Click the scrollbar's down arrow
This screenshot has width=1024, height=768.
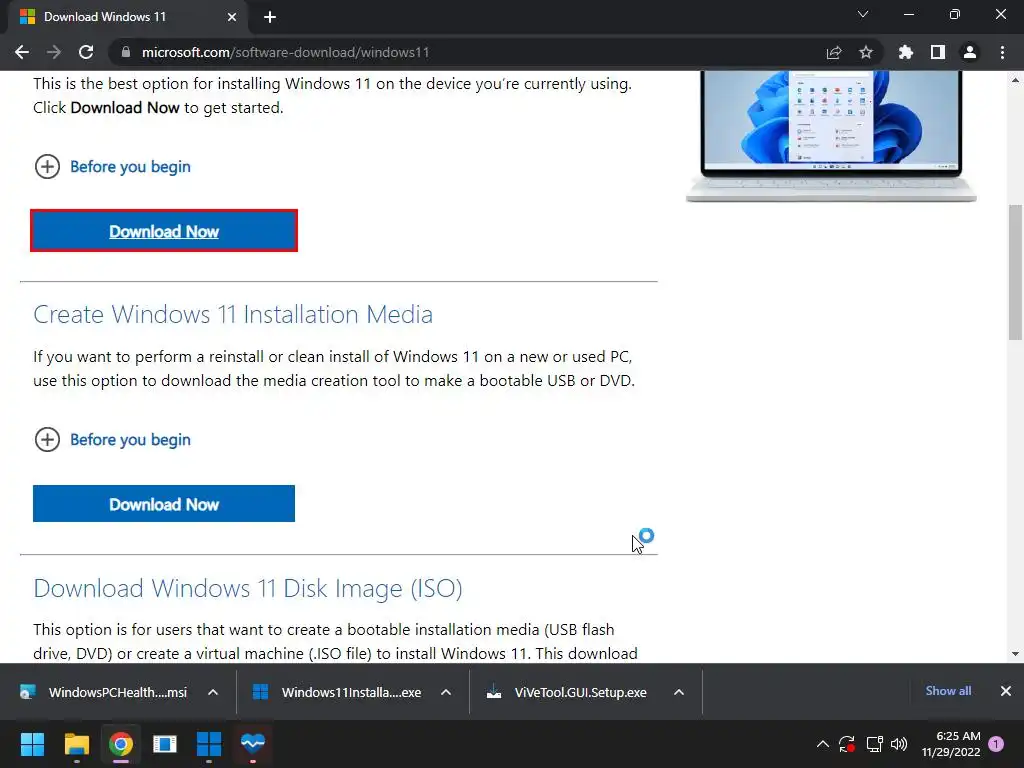(1015, 654)
